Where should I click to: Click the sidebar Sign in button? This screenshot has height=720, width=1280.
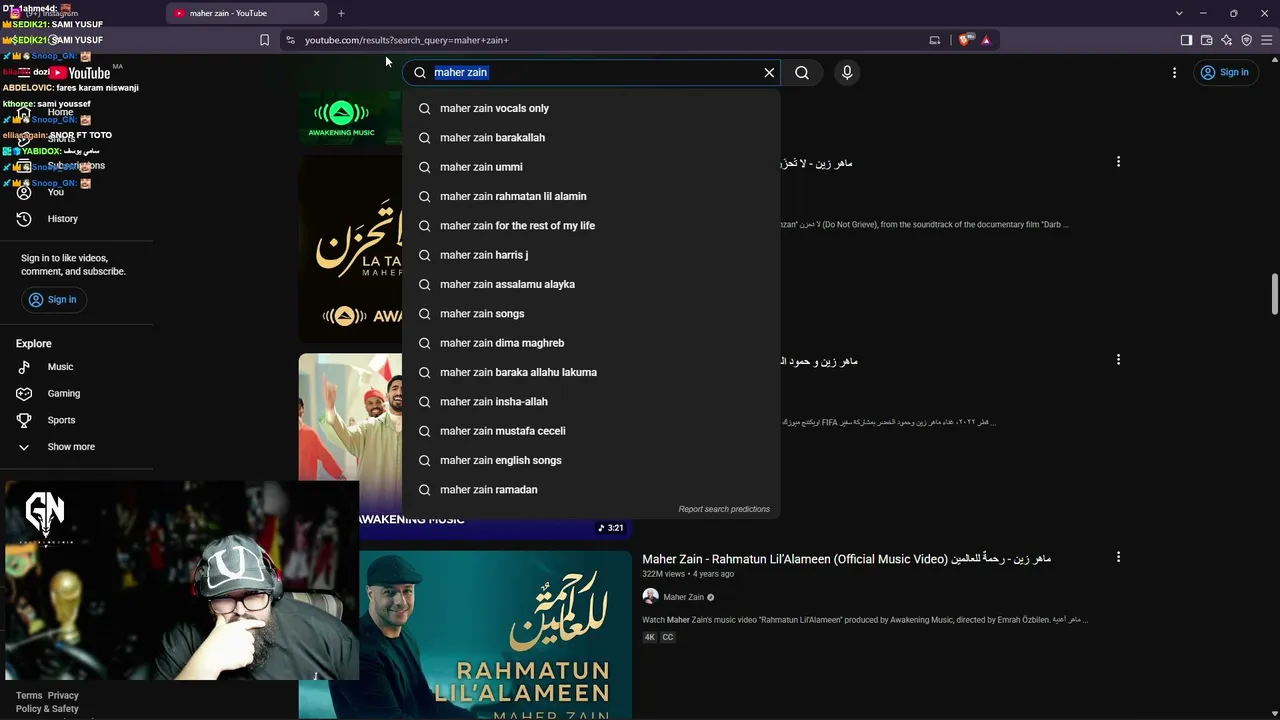[x=53, y=299]
